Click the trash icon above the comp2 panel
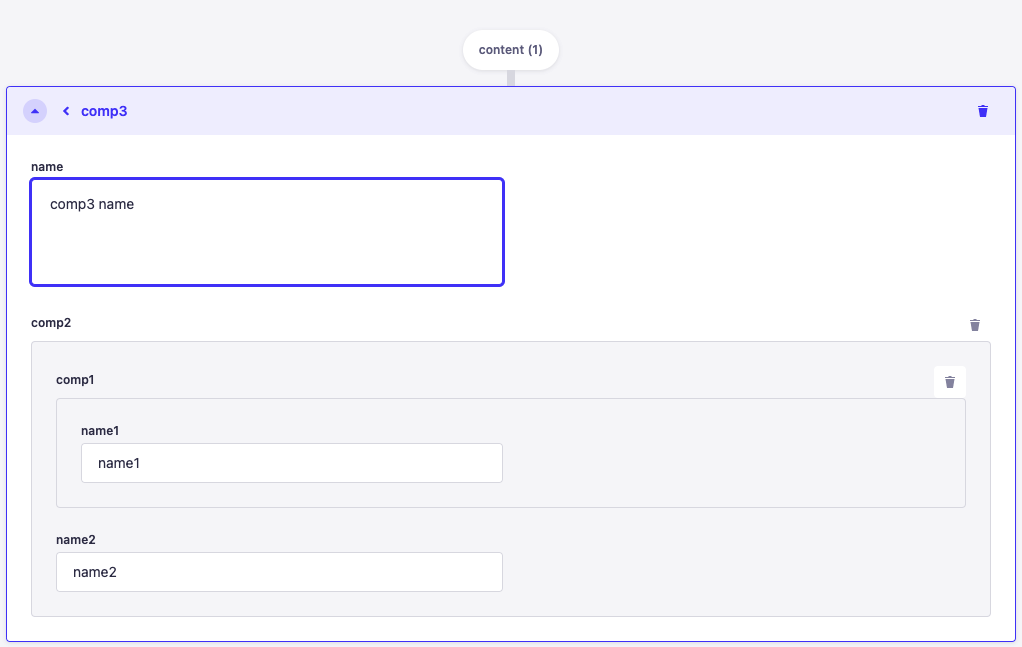This screenshot has height=647, width=1022. tap(975, 324)
